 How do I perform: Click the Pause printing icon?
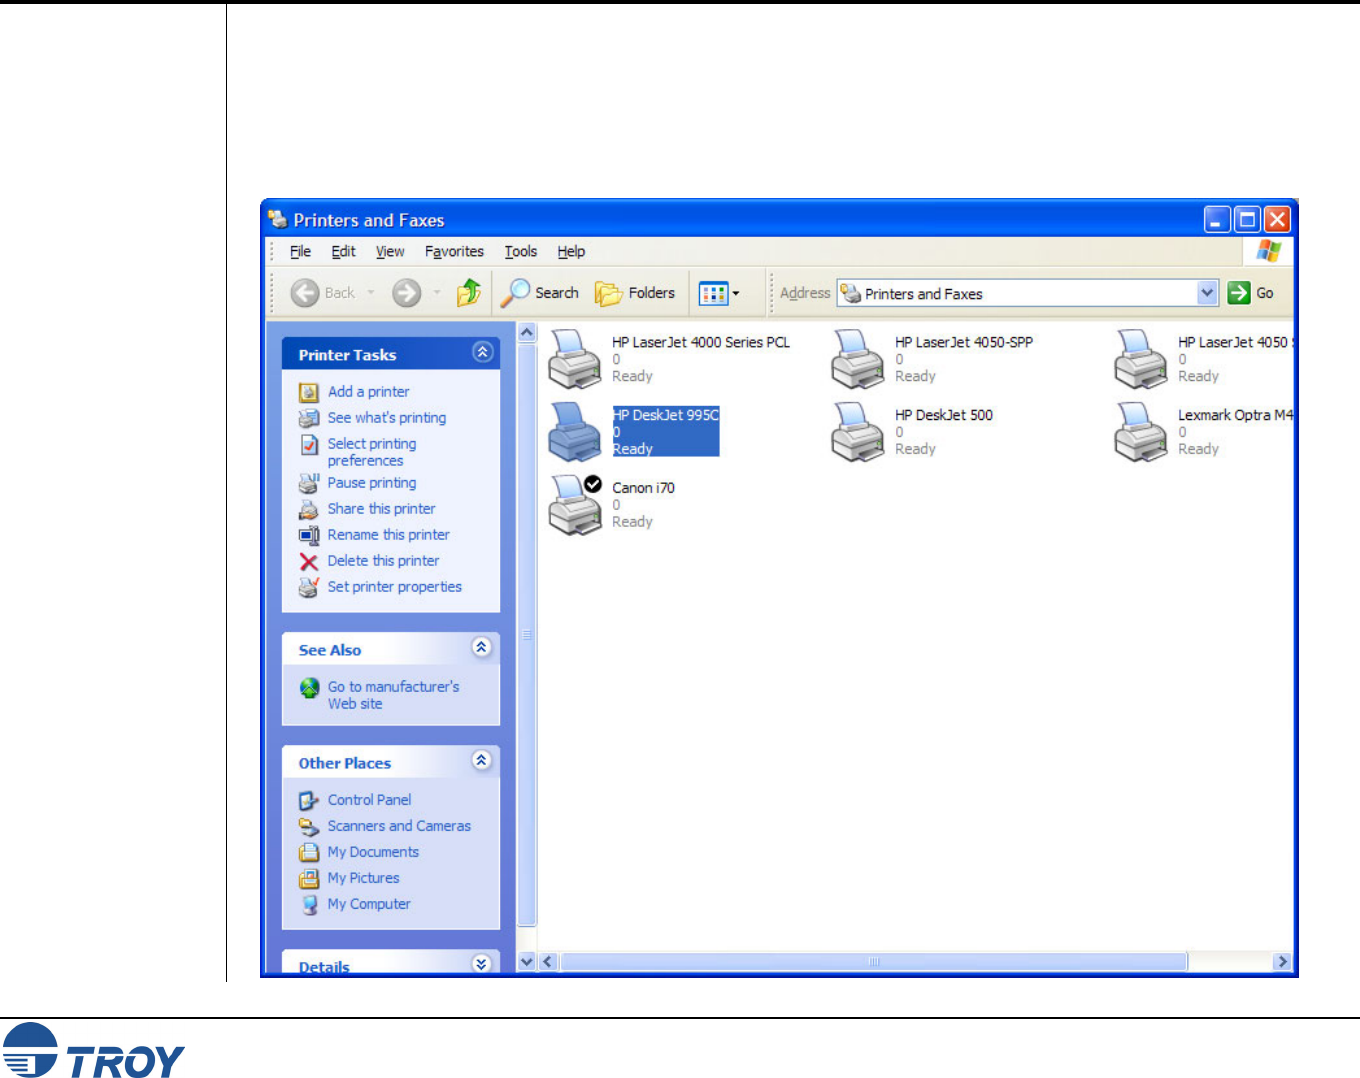(x=309, y=483)
